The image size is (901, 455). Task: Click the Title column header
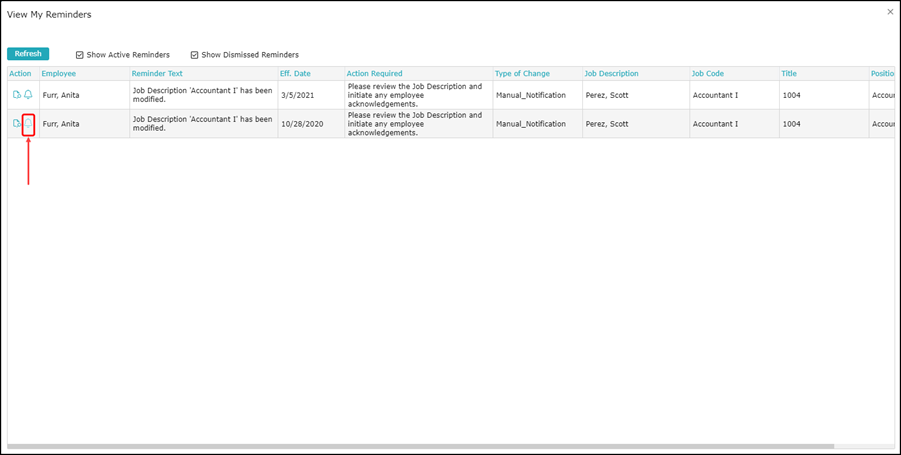[x=789, y=74]
